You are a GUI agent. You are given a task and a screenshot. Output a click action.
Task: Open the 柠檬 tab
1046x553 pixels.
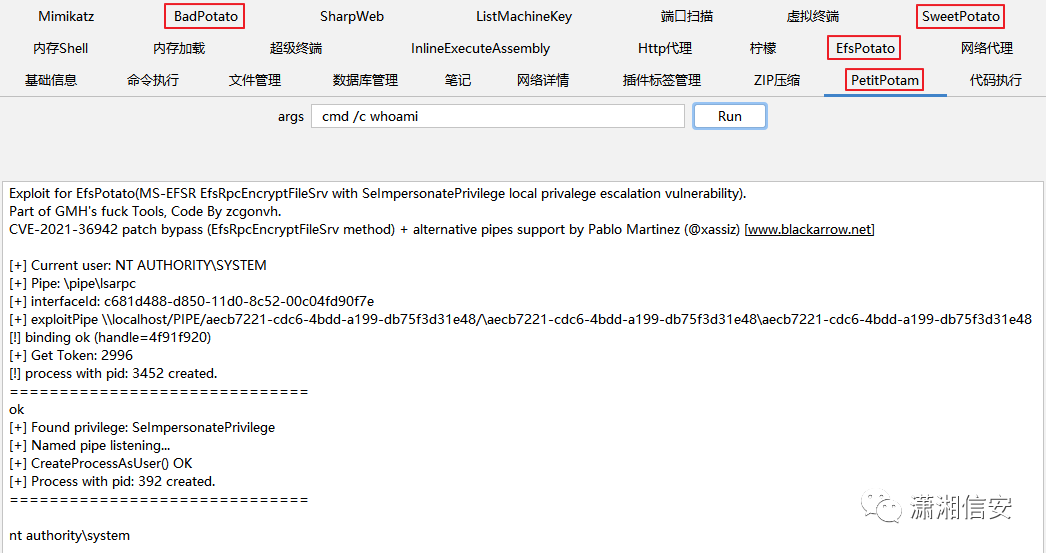pos(763,48)
